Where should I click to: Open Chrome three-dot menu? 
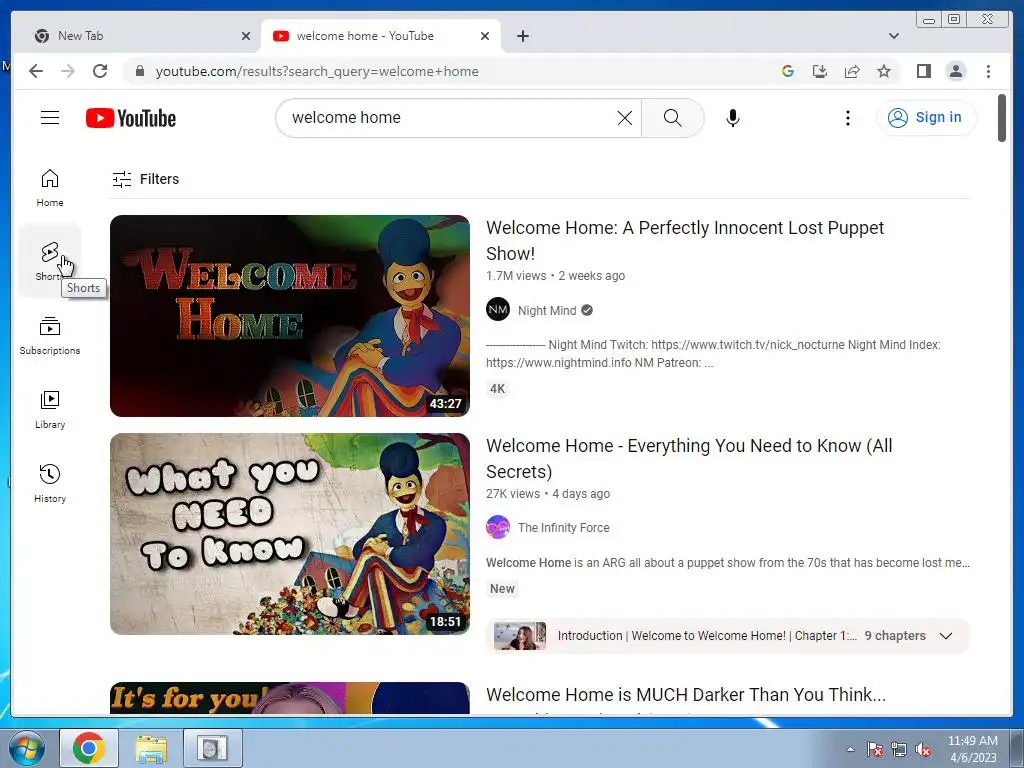point(988,71)
